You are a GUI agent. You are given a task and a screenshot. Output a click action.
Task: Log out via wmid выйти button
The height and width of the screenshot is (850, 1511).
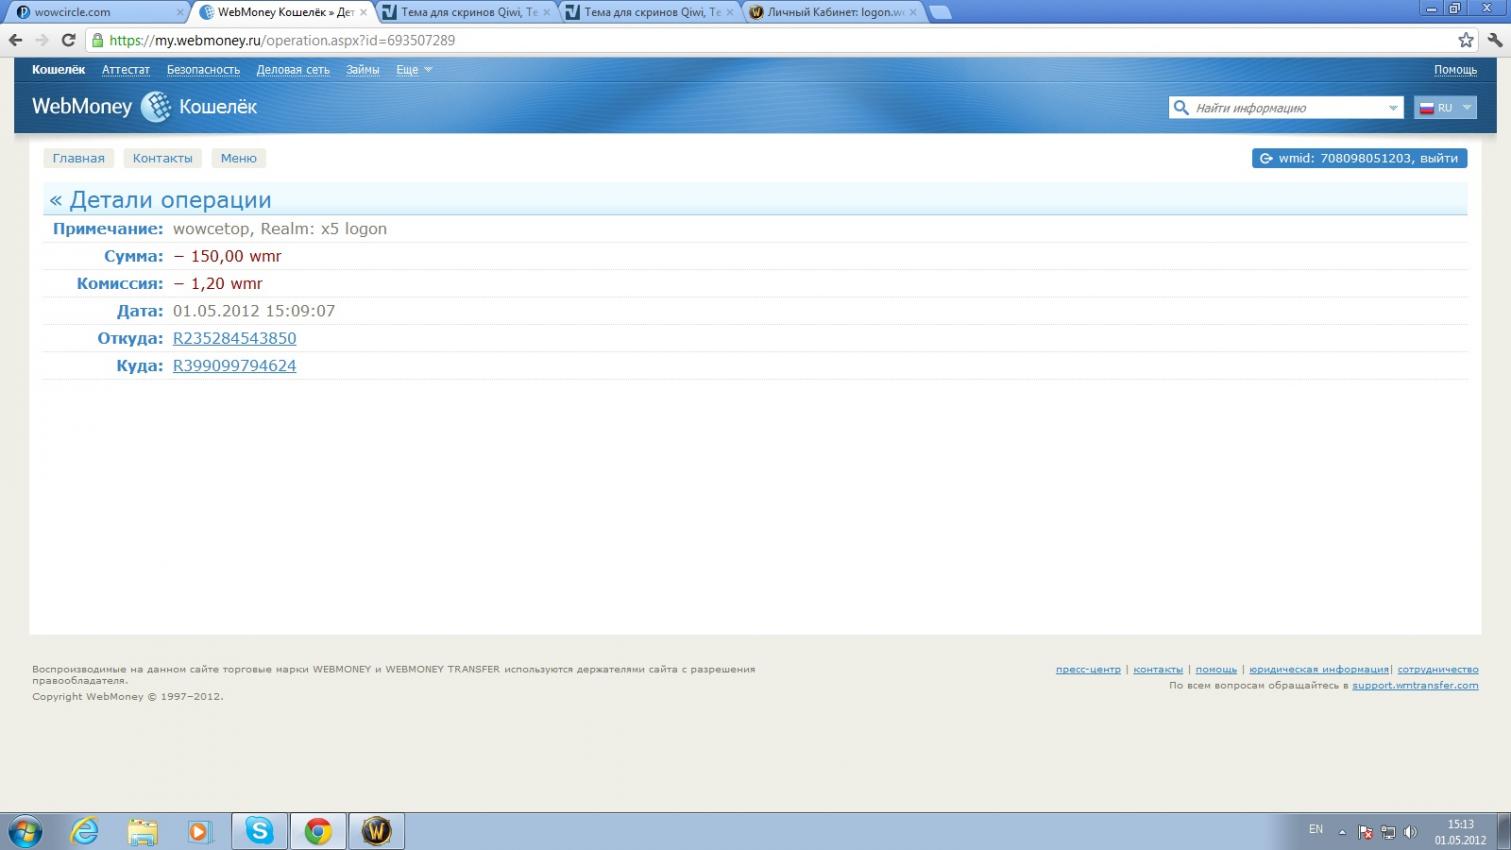click(1359, 158)
